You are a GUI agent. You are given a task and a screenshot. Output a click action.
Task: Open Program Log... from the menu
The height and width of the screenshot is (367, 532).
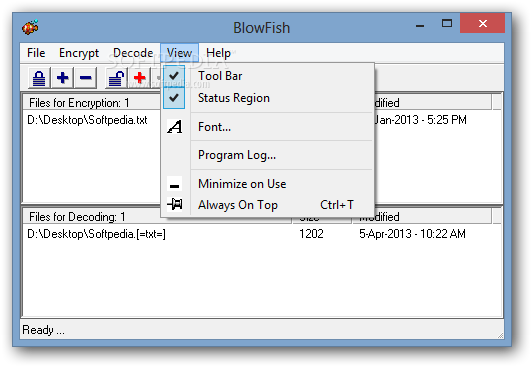268,155
